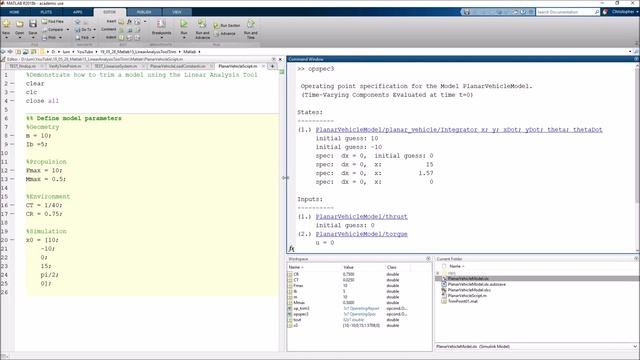The height and width of the screenshot is (360, 640).
Task: Click the Insert function fx icon
Action: [x=129, y=22]
